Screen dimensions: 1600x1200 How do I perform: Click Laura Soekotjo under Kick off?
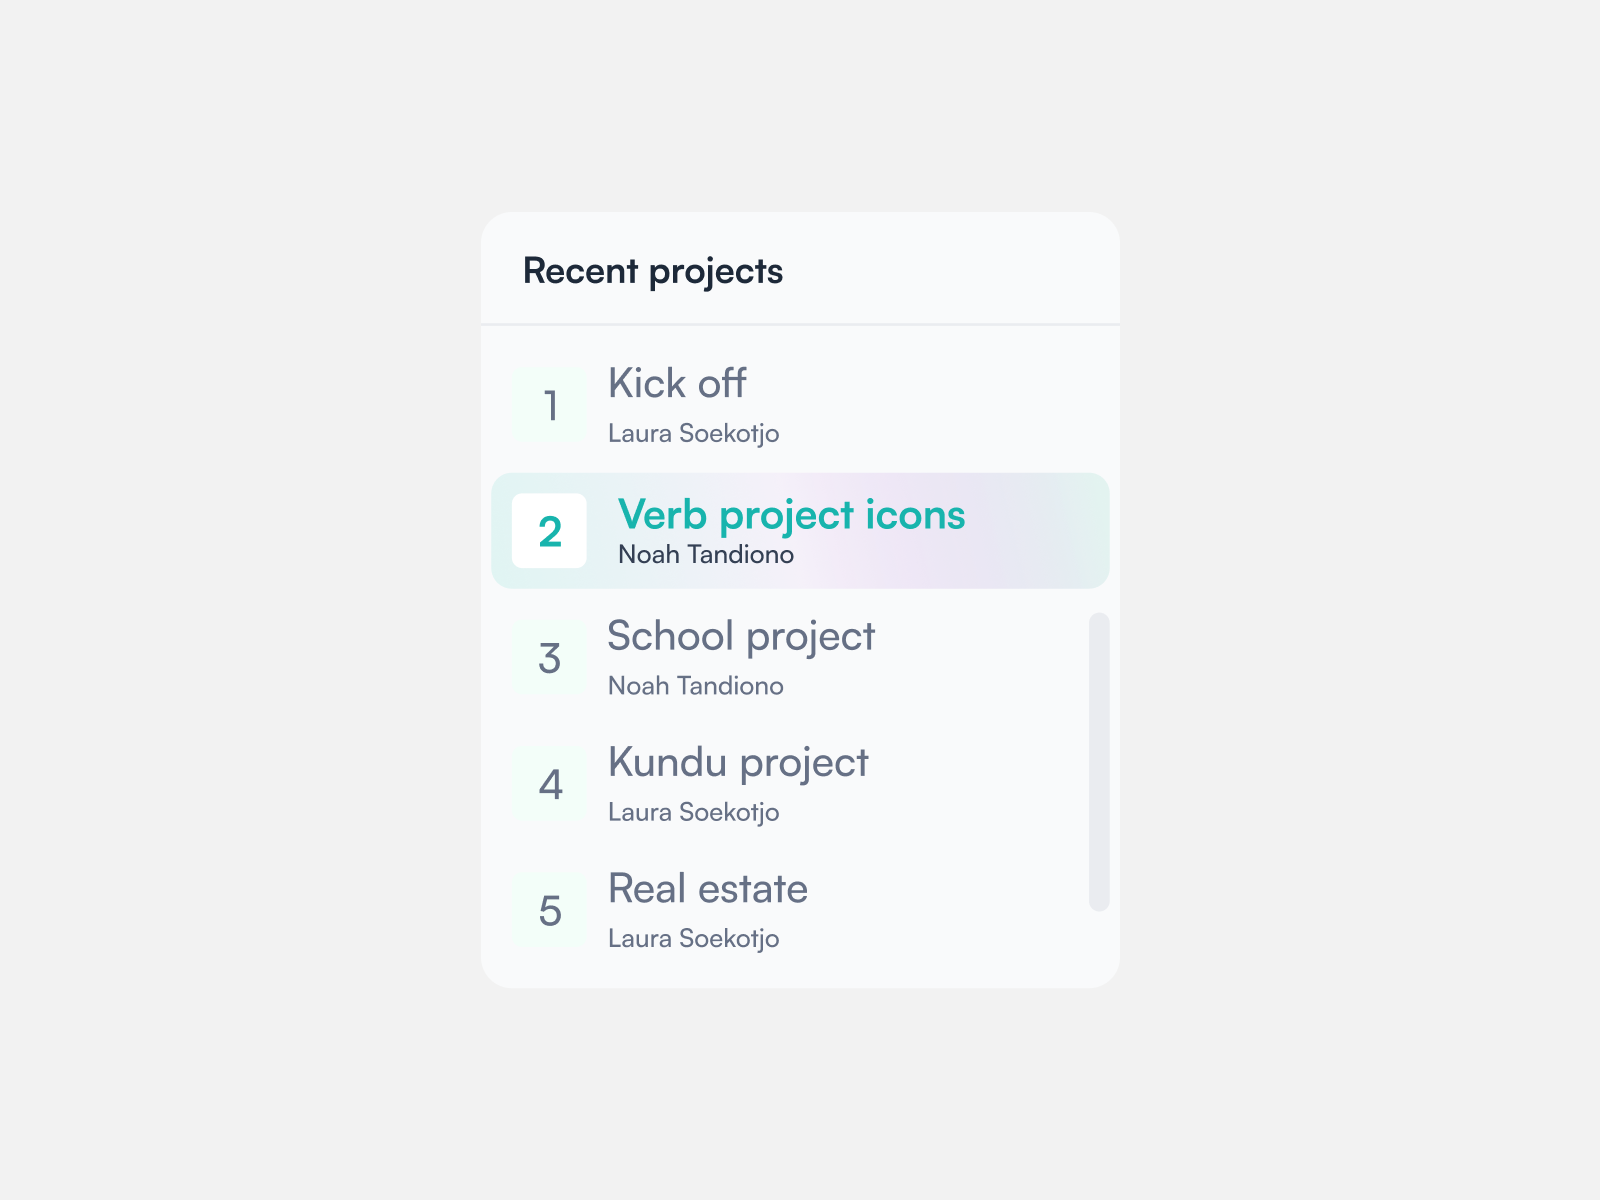(693, 433)
